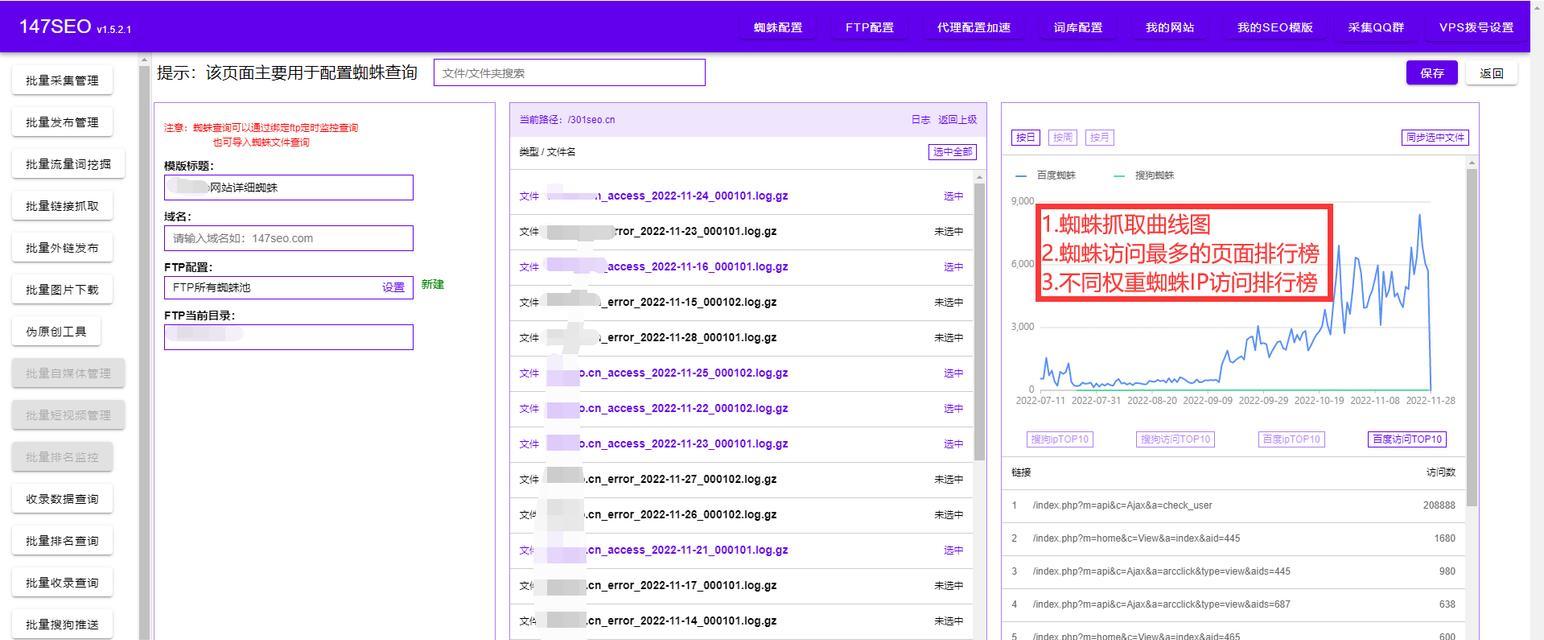Click the 域名 input field
This screenshot has height=640, width=1544.
(288, 238)
